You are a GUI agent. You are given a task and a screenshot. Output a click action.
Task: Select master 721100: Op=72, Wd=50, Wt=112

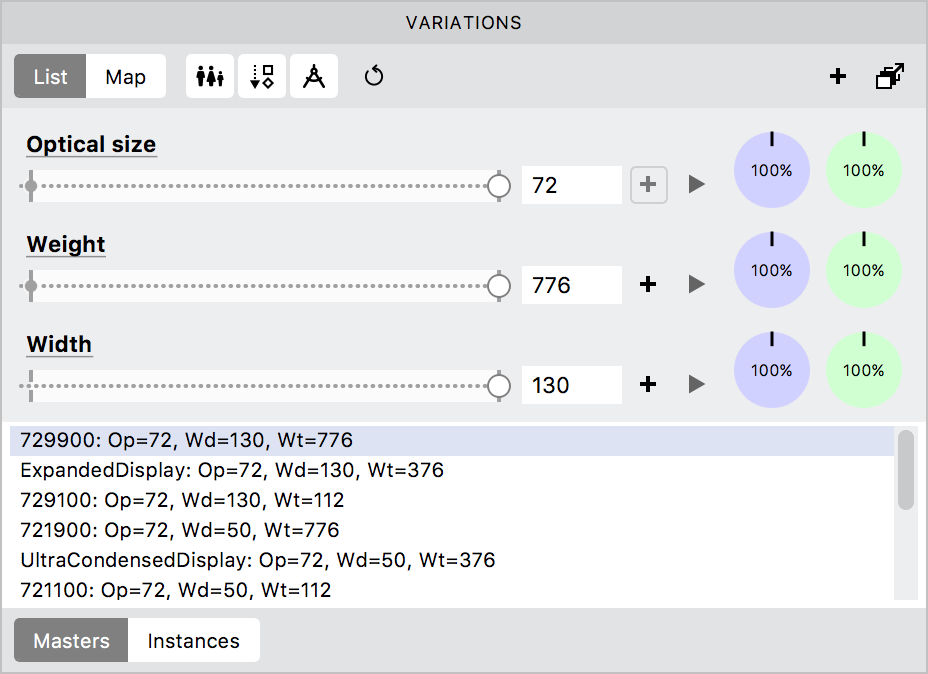tap(452, 590)
